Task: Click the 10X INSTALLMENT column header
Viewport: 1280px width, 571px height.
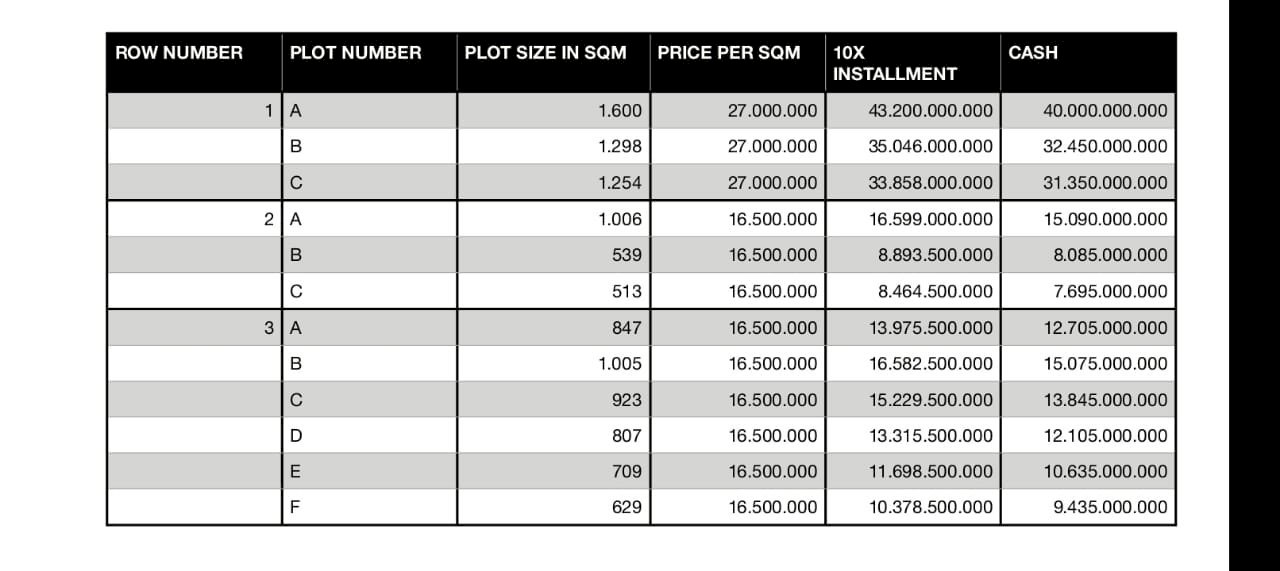Action: [895, 63]
